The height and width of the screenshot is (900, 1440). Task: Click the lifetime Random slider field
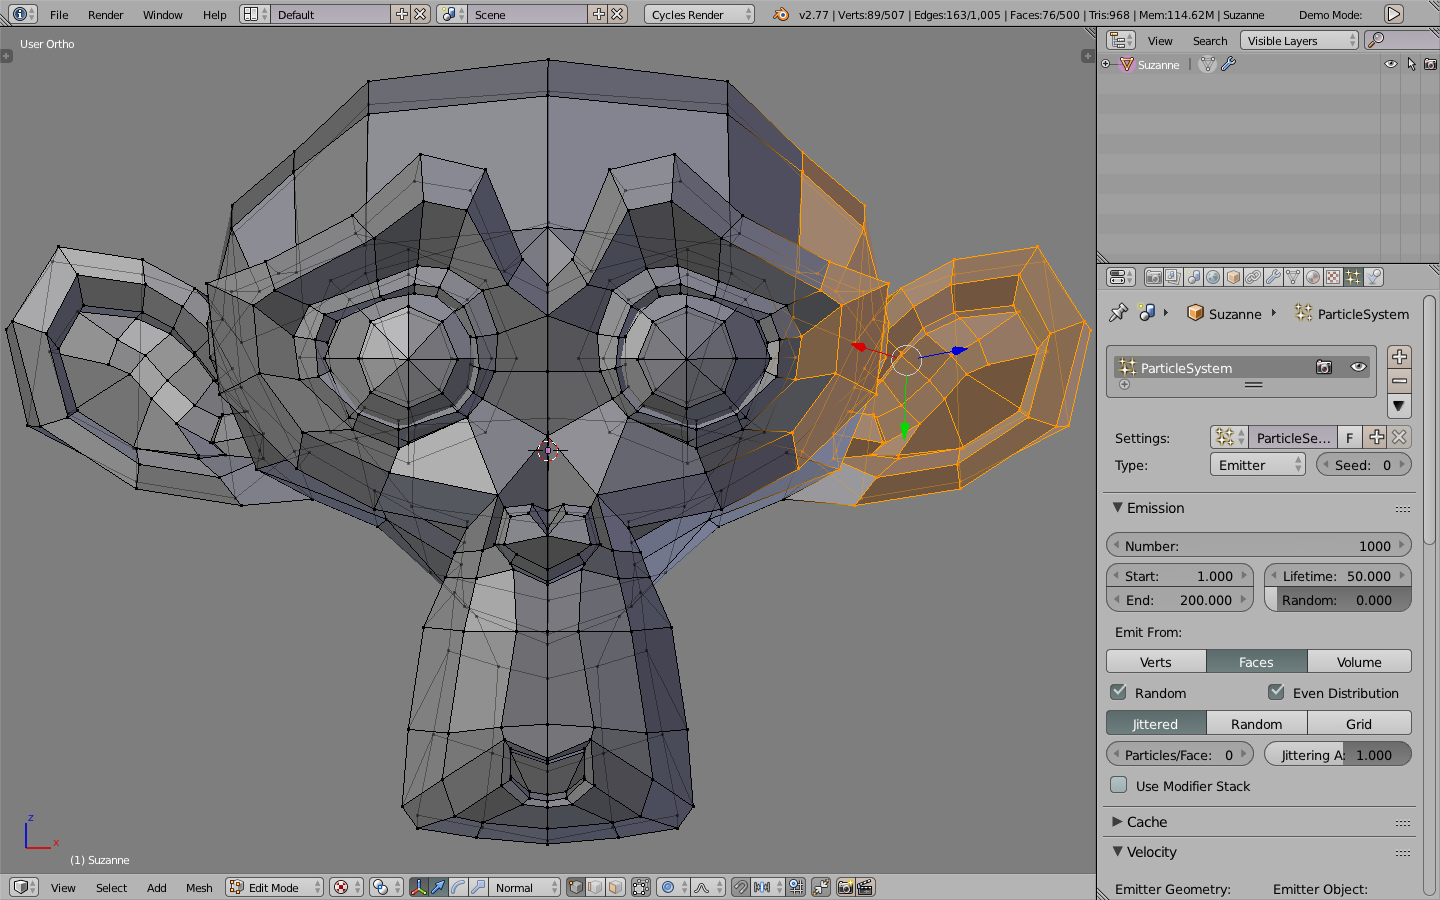1338,600
